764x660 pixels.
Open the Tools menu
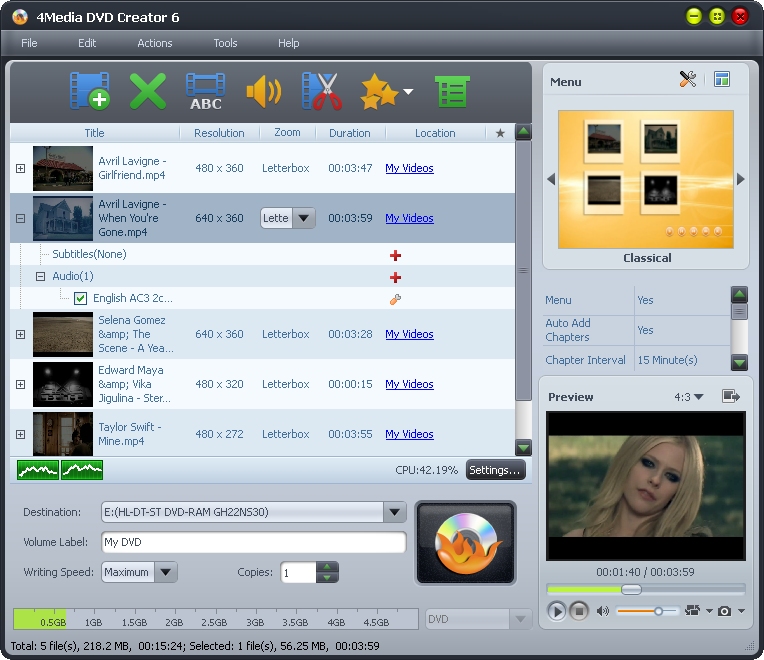pos(225,43)
